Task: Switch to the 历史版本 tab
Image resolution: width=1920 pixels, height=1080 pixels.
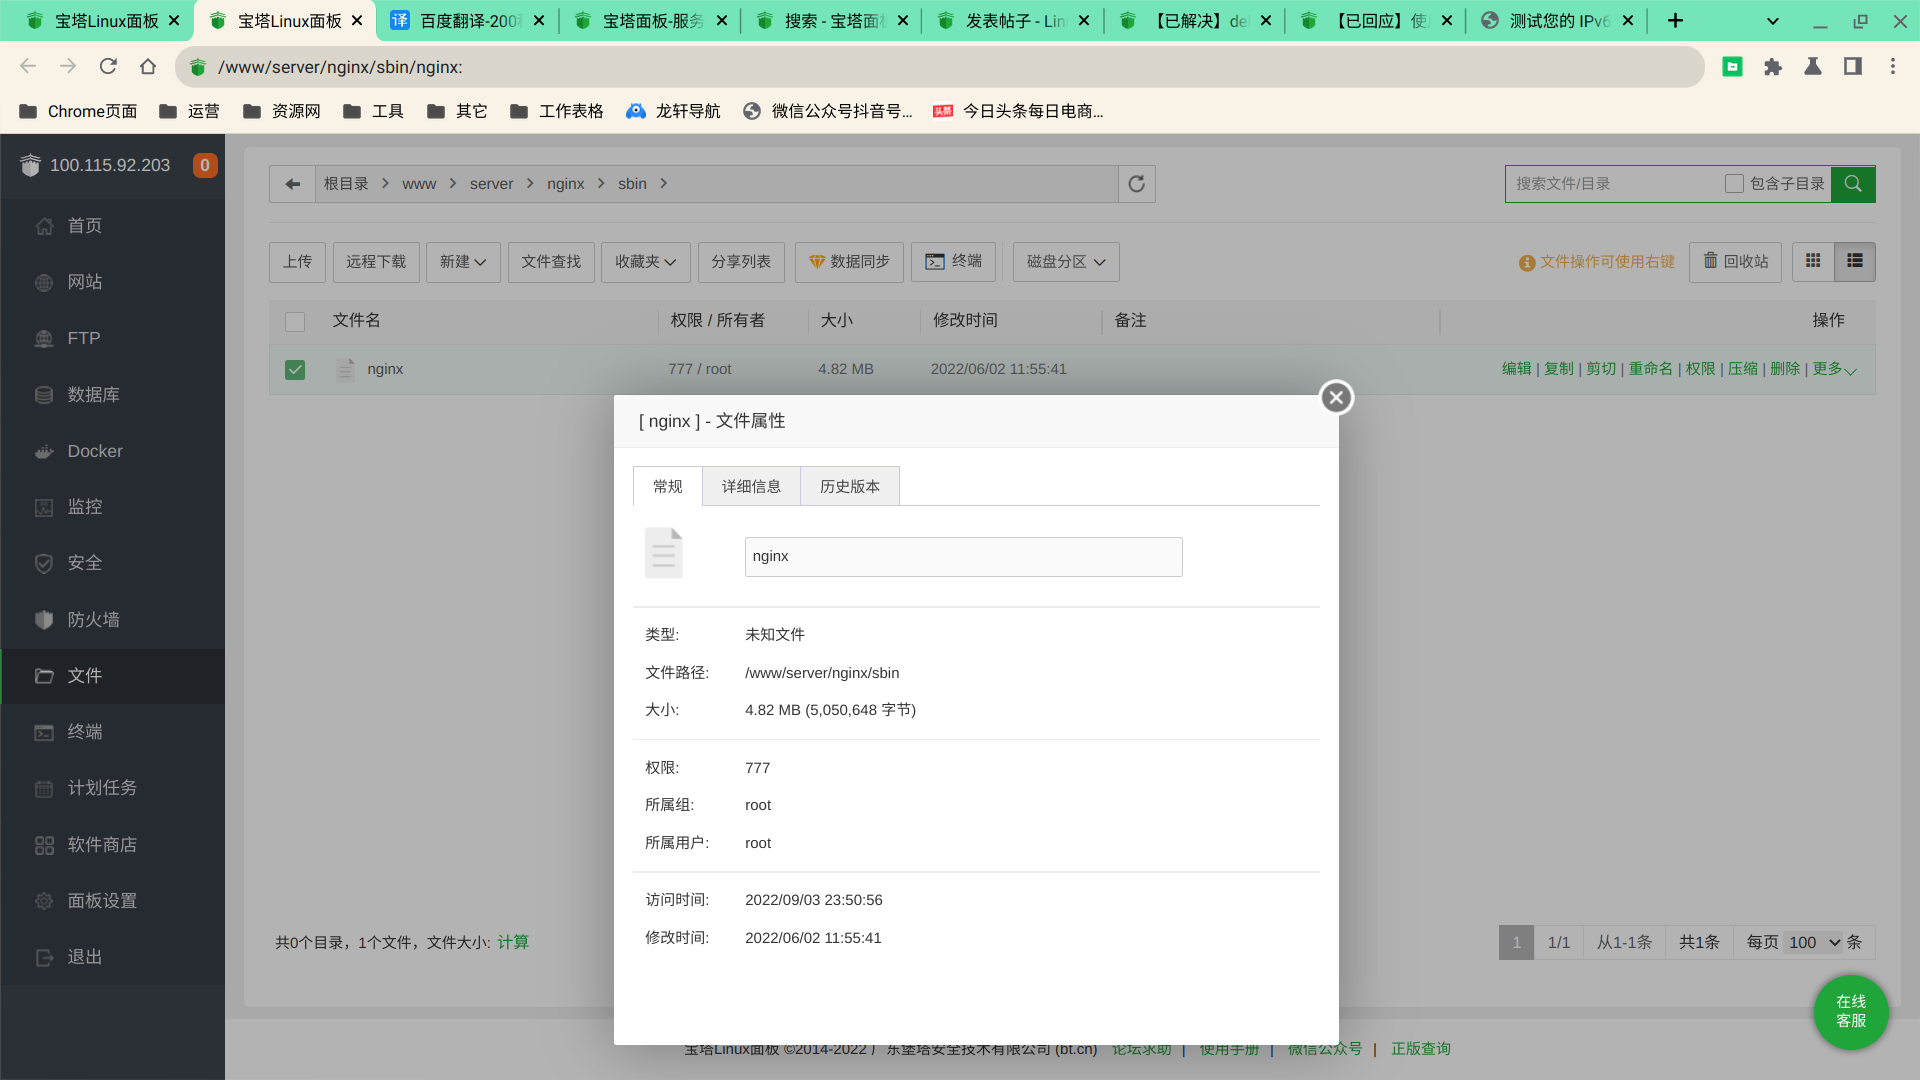Action: click(850, 486)
